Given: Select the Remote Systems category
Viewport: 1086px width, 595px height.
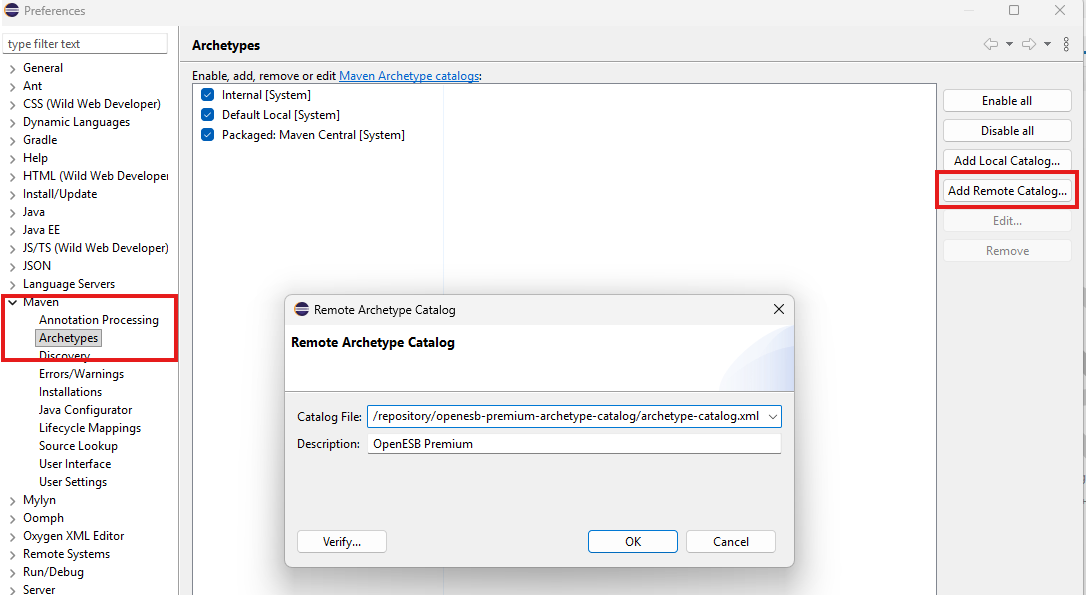Looking at the screenshot, I should [x=66, y=553].
